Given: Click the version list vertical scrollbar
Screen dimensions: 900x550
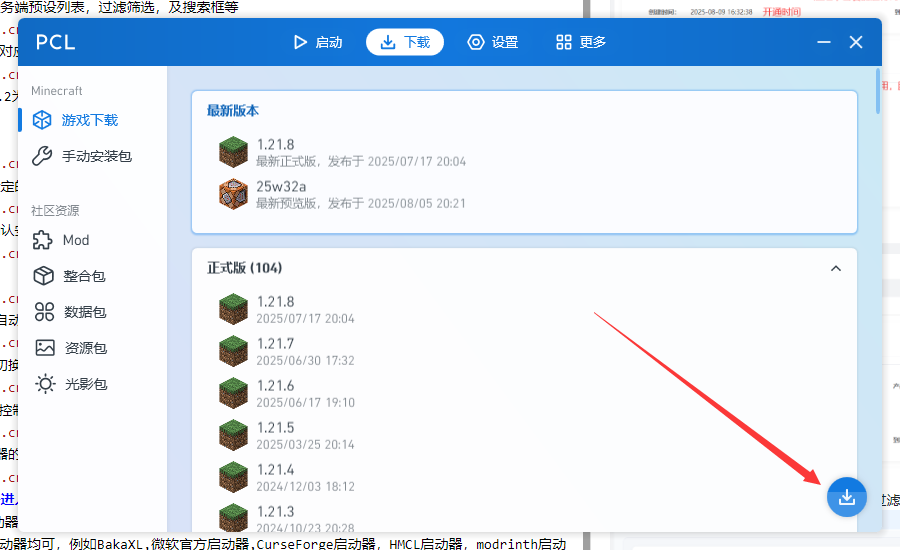Looking at the screenshot, I should [878, 90].
